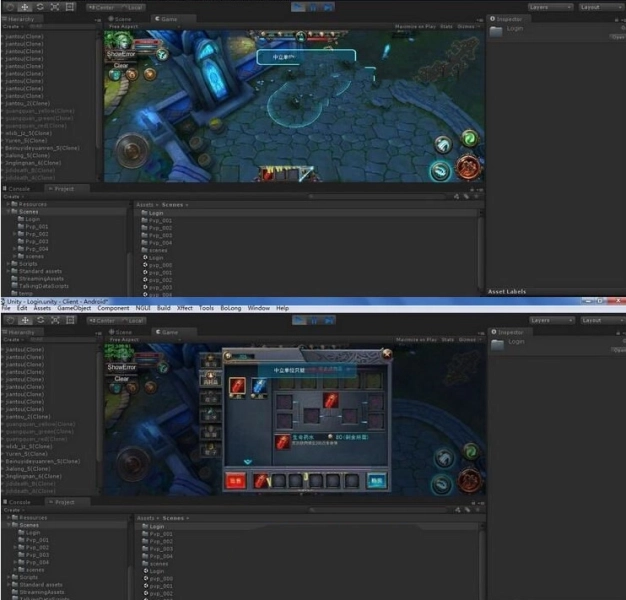
Task: Select the red potion item in shop list
Action: [x=237, y=386]
